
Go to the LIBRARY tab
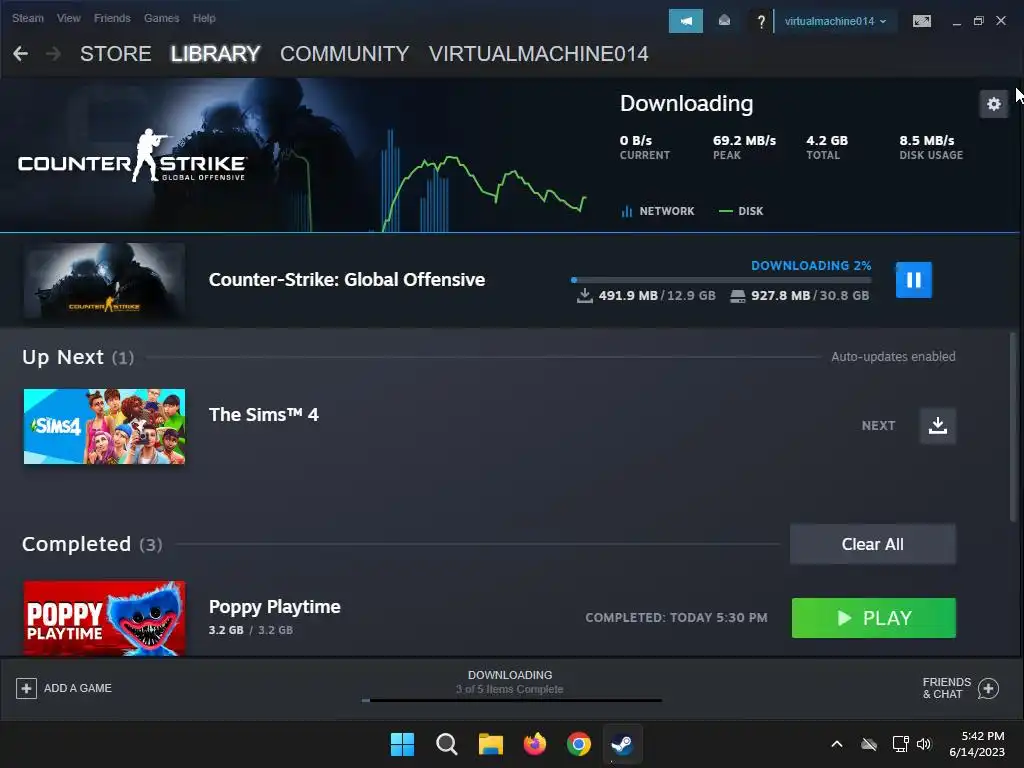tap(216, 54)
